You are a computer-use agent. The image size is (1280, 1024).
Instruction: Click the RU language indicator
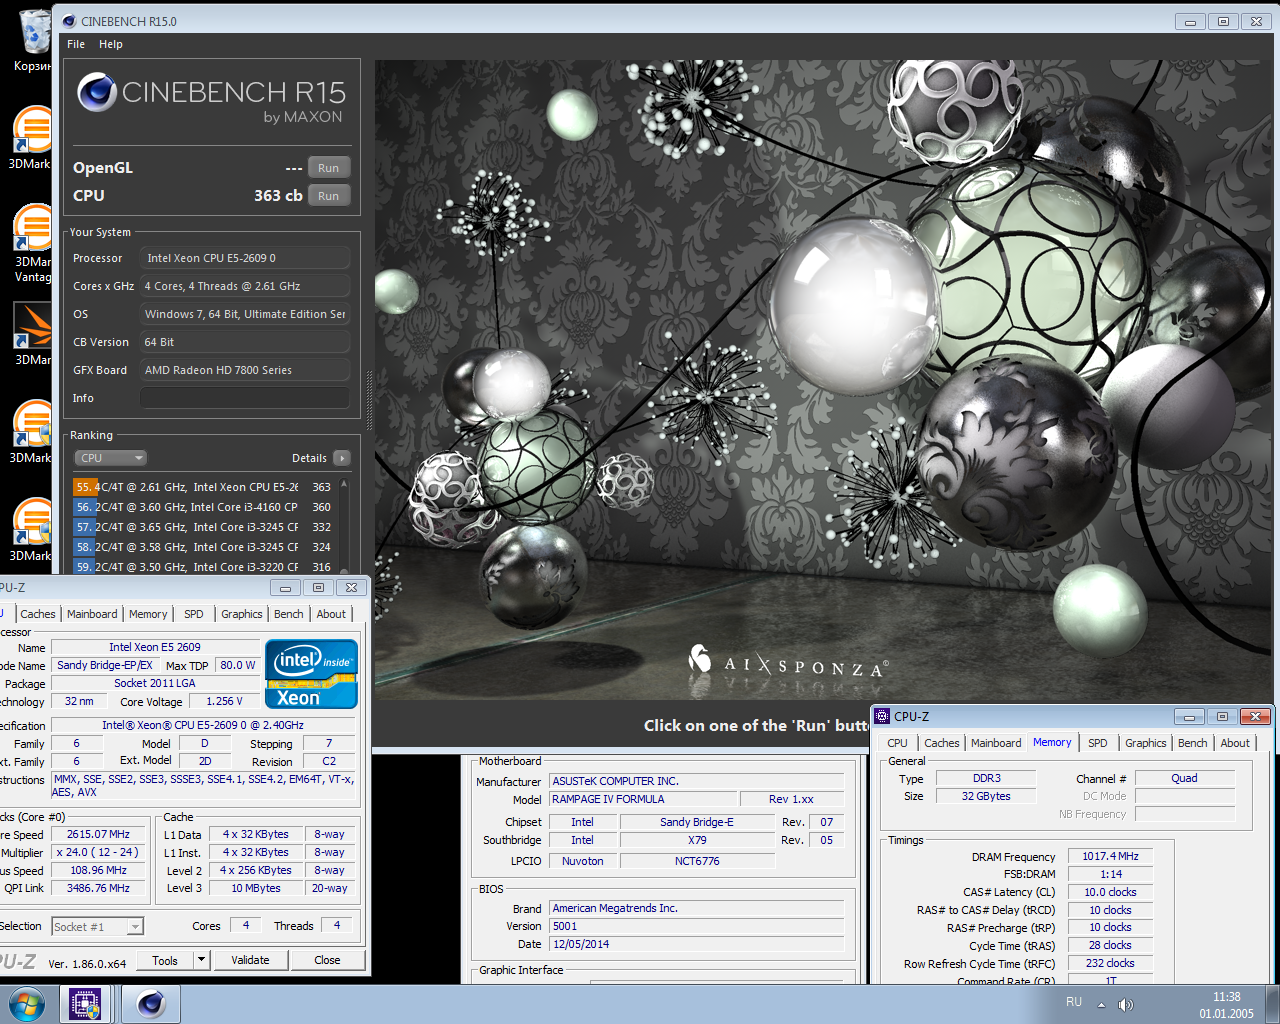click(x=1073, y=1002)
